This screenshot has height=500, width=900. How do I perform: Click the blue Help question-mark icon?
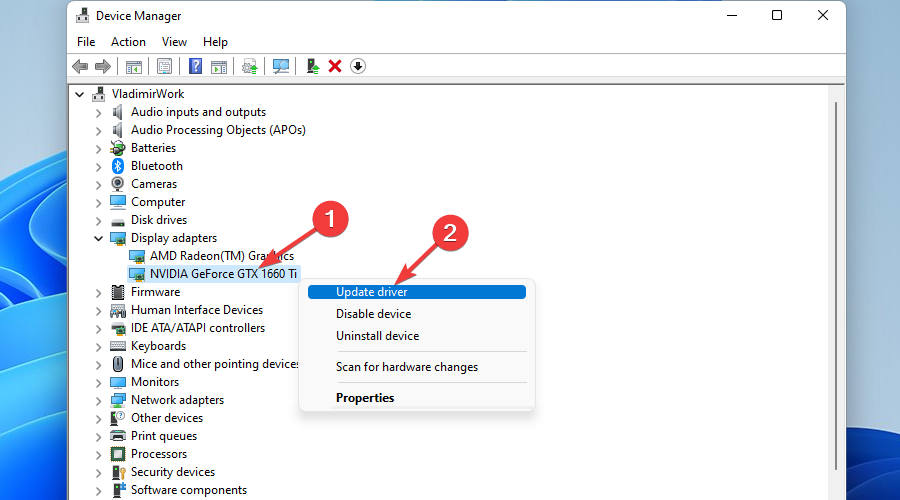[195, 67]
